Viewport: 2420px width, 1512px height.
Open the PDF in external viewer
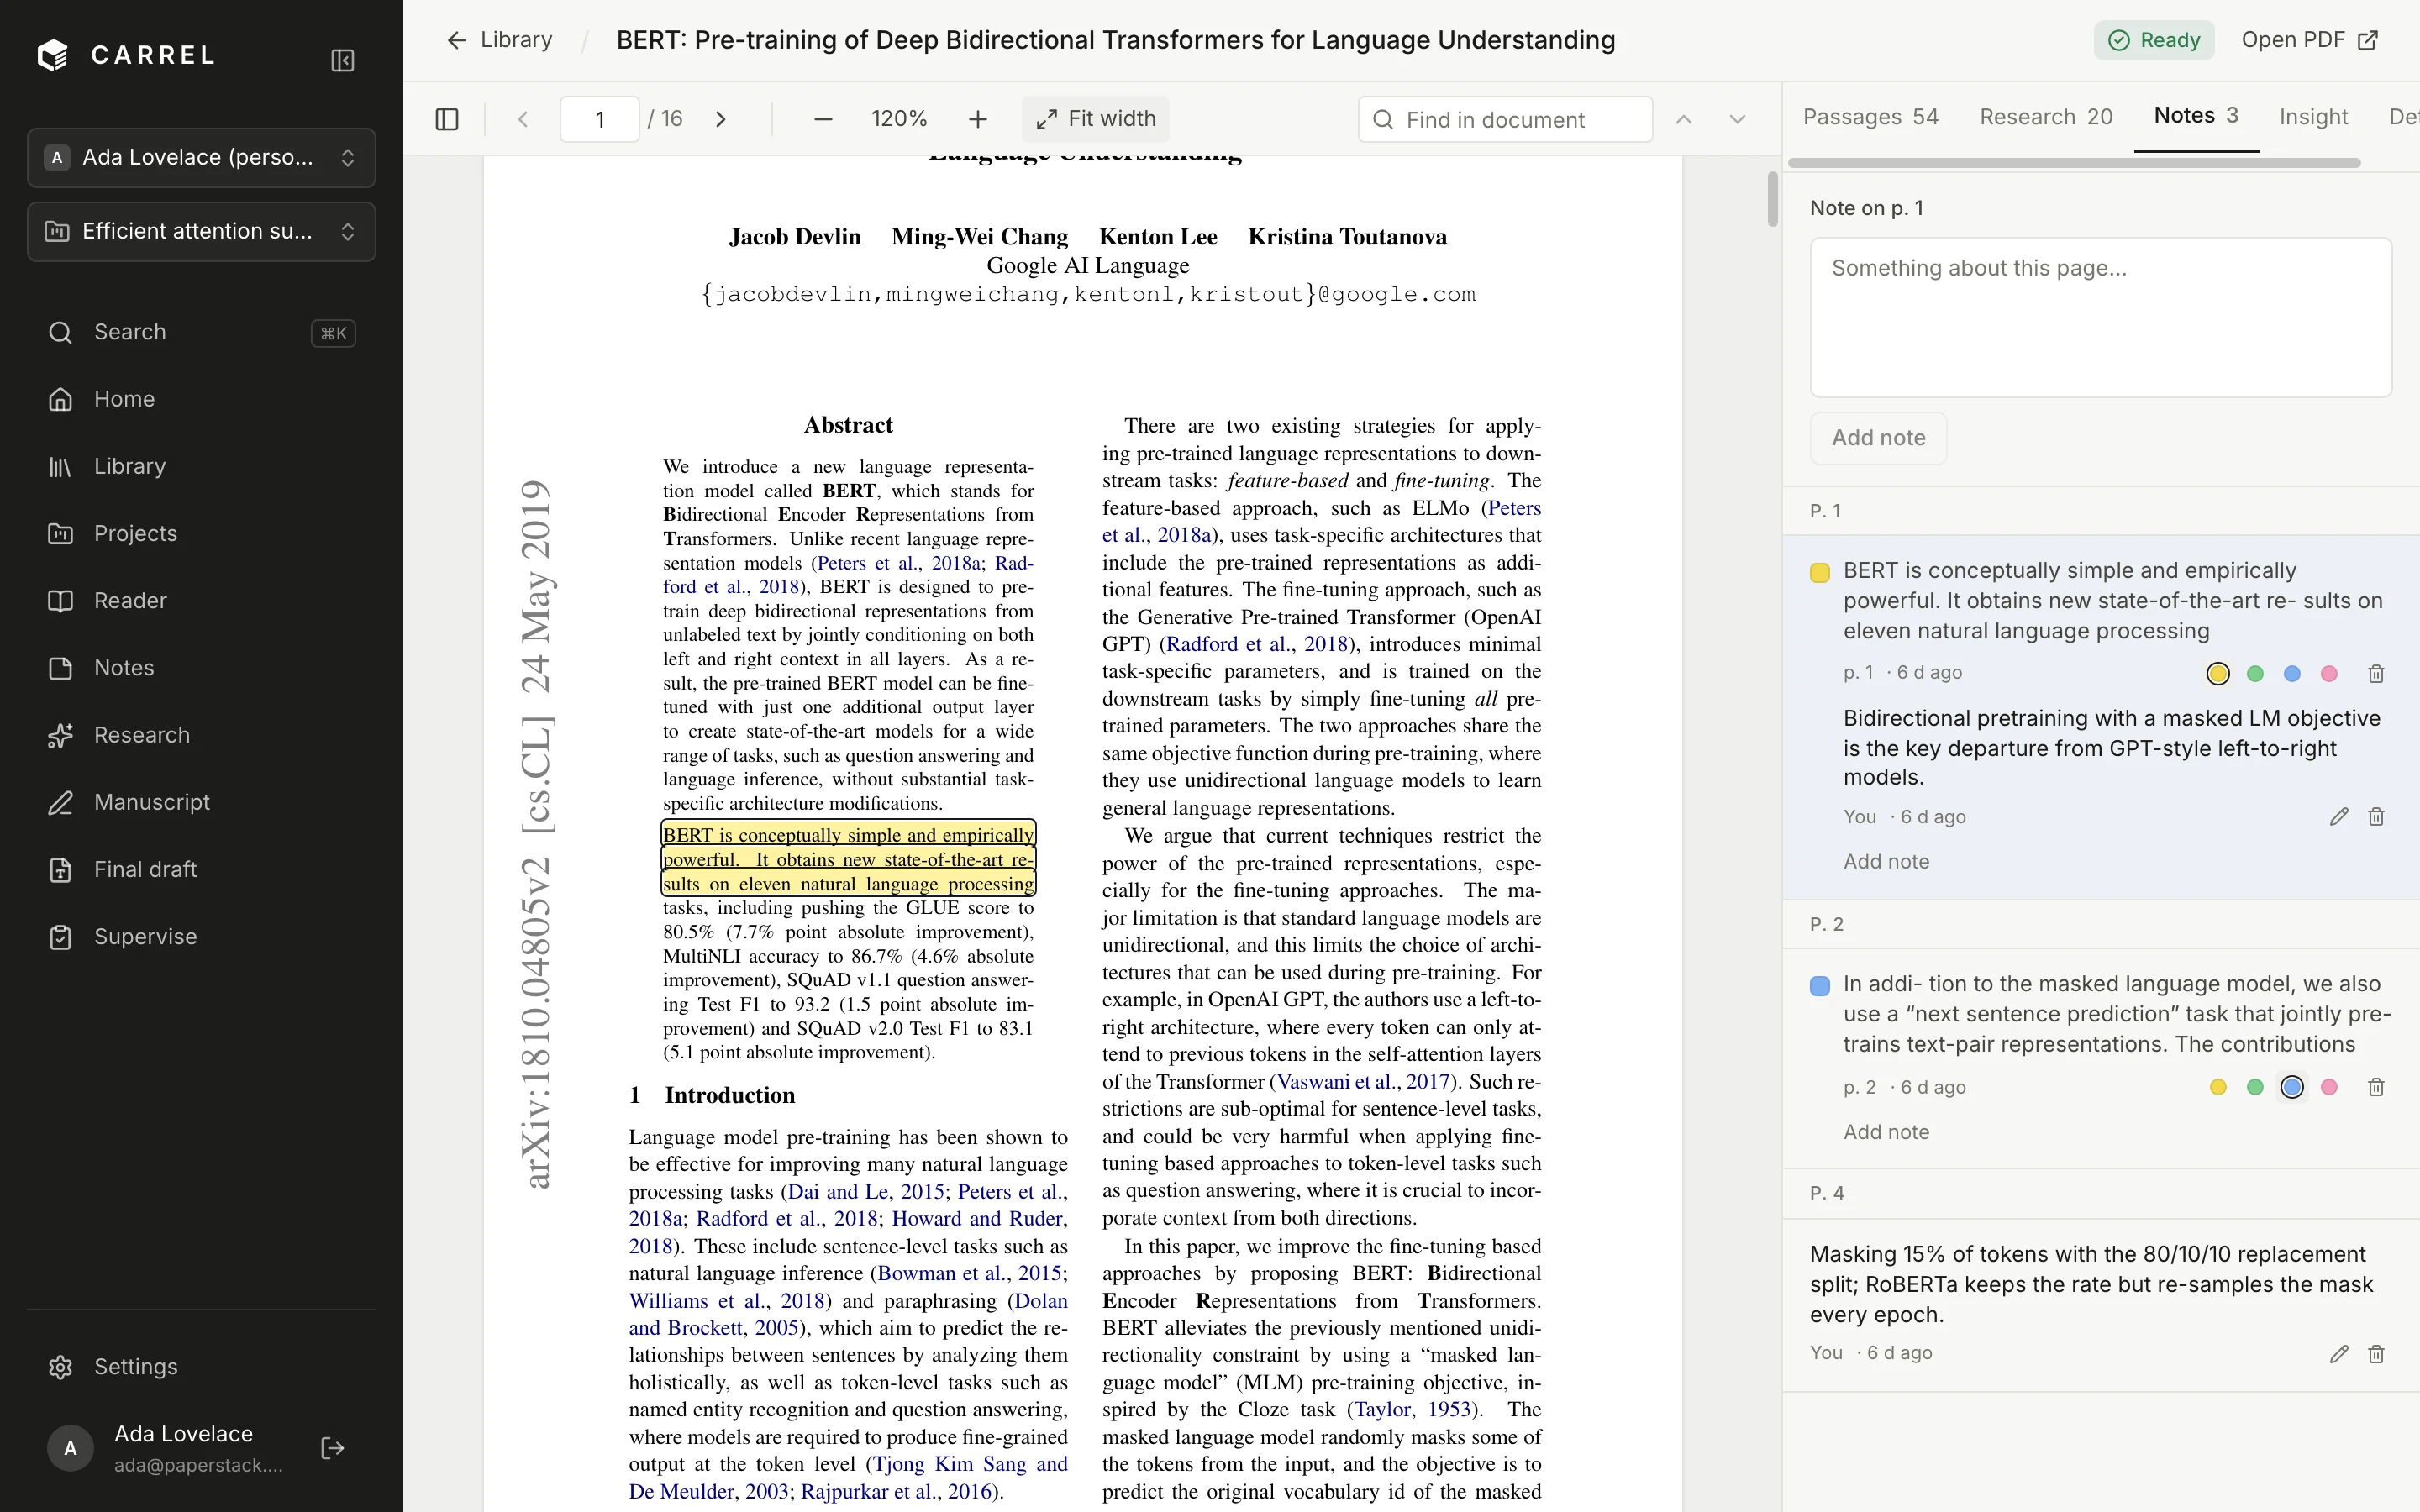point(2309,40)
